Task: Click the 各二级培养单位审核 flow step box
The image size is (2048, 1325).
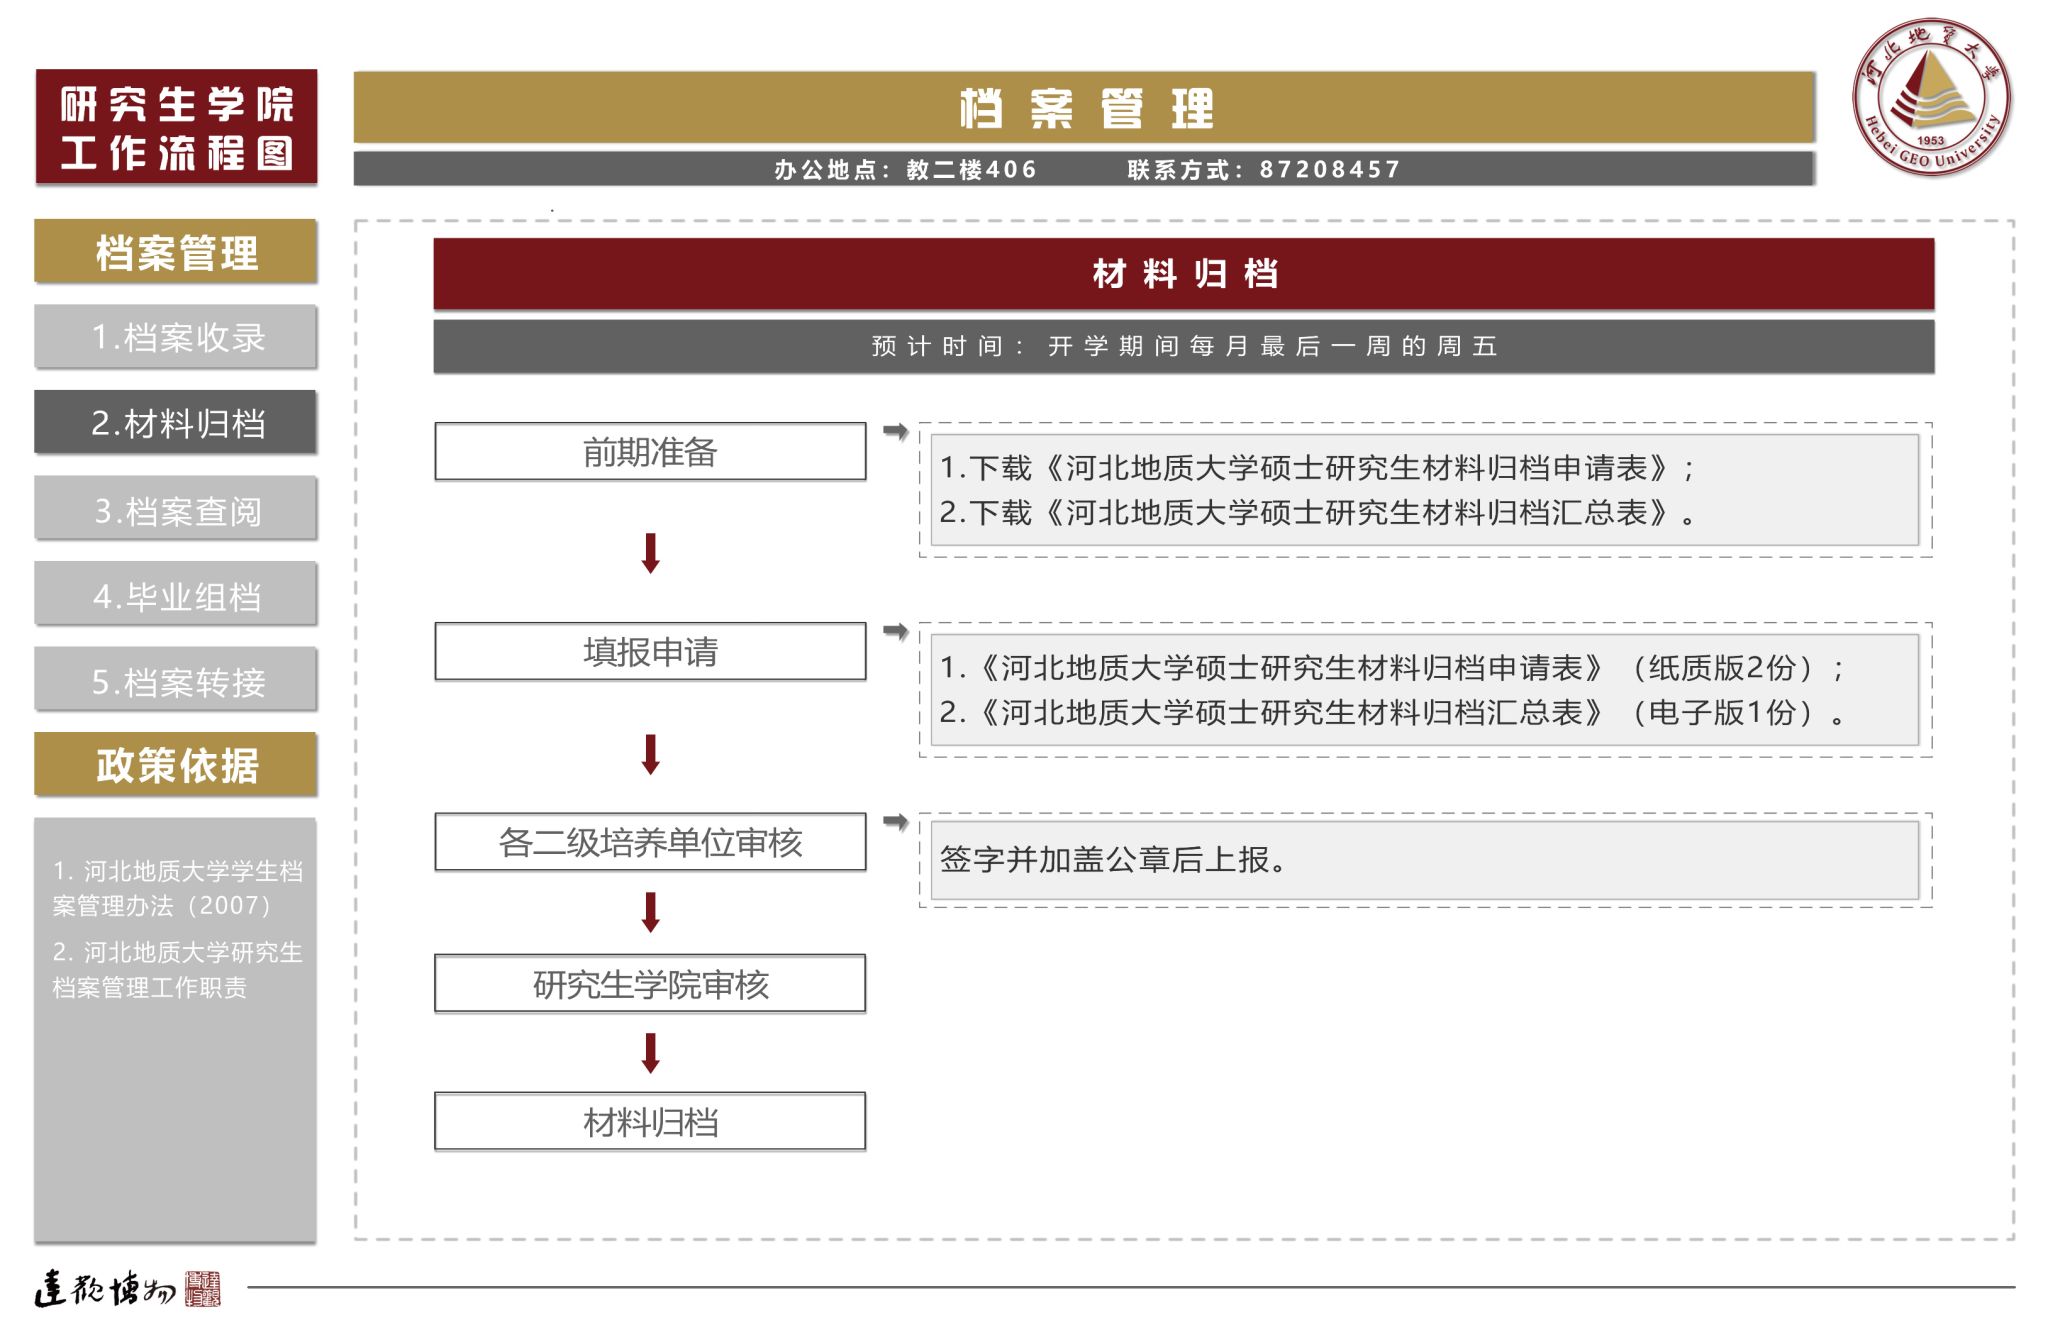Action: (x=650, y=843)
